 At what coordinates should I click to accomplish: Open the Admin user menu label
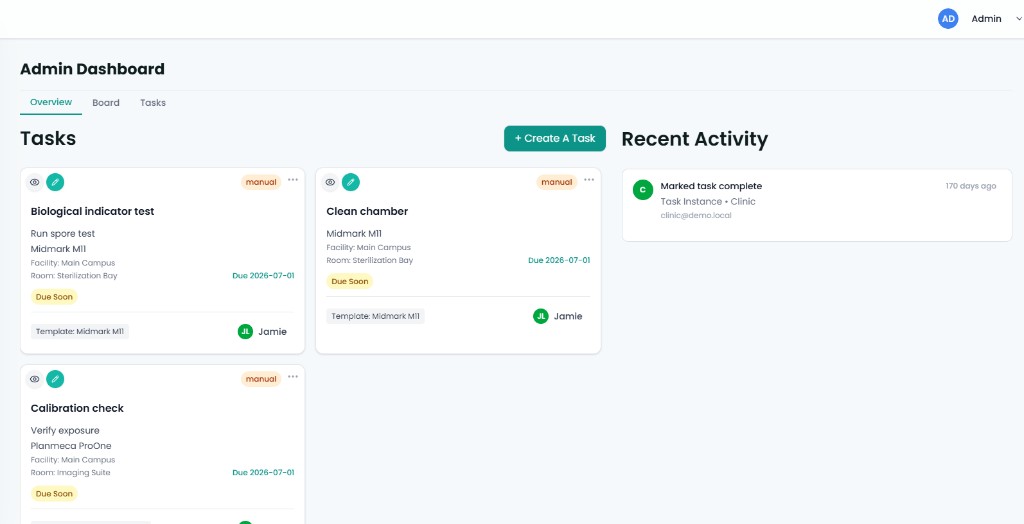[x=986, y=19]
